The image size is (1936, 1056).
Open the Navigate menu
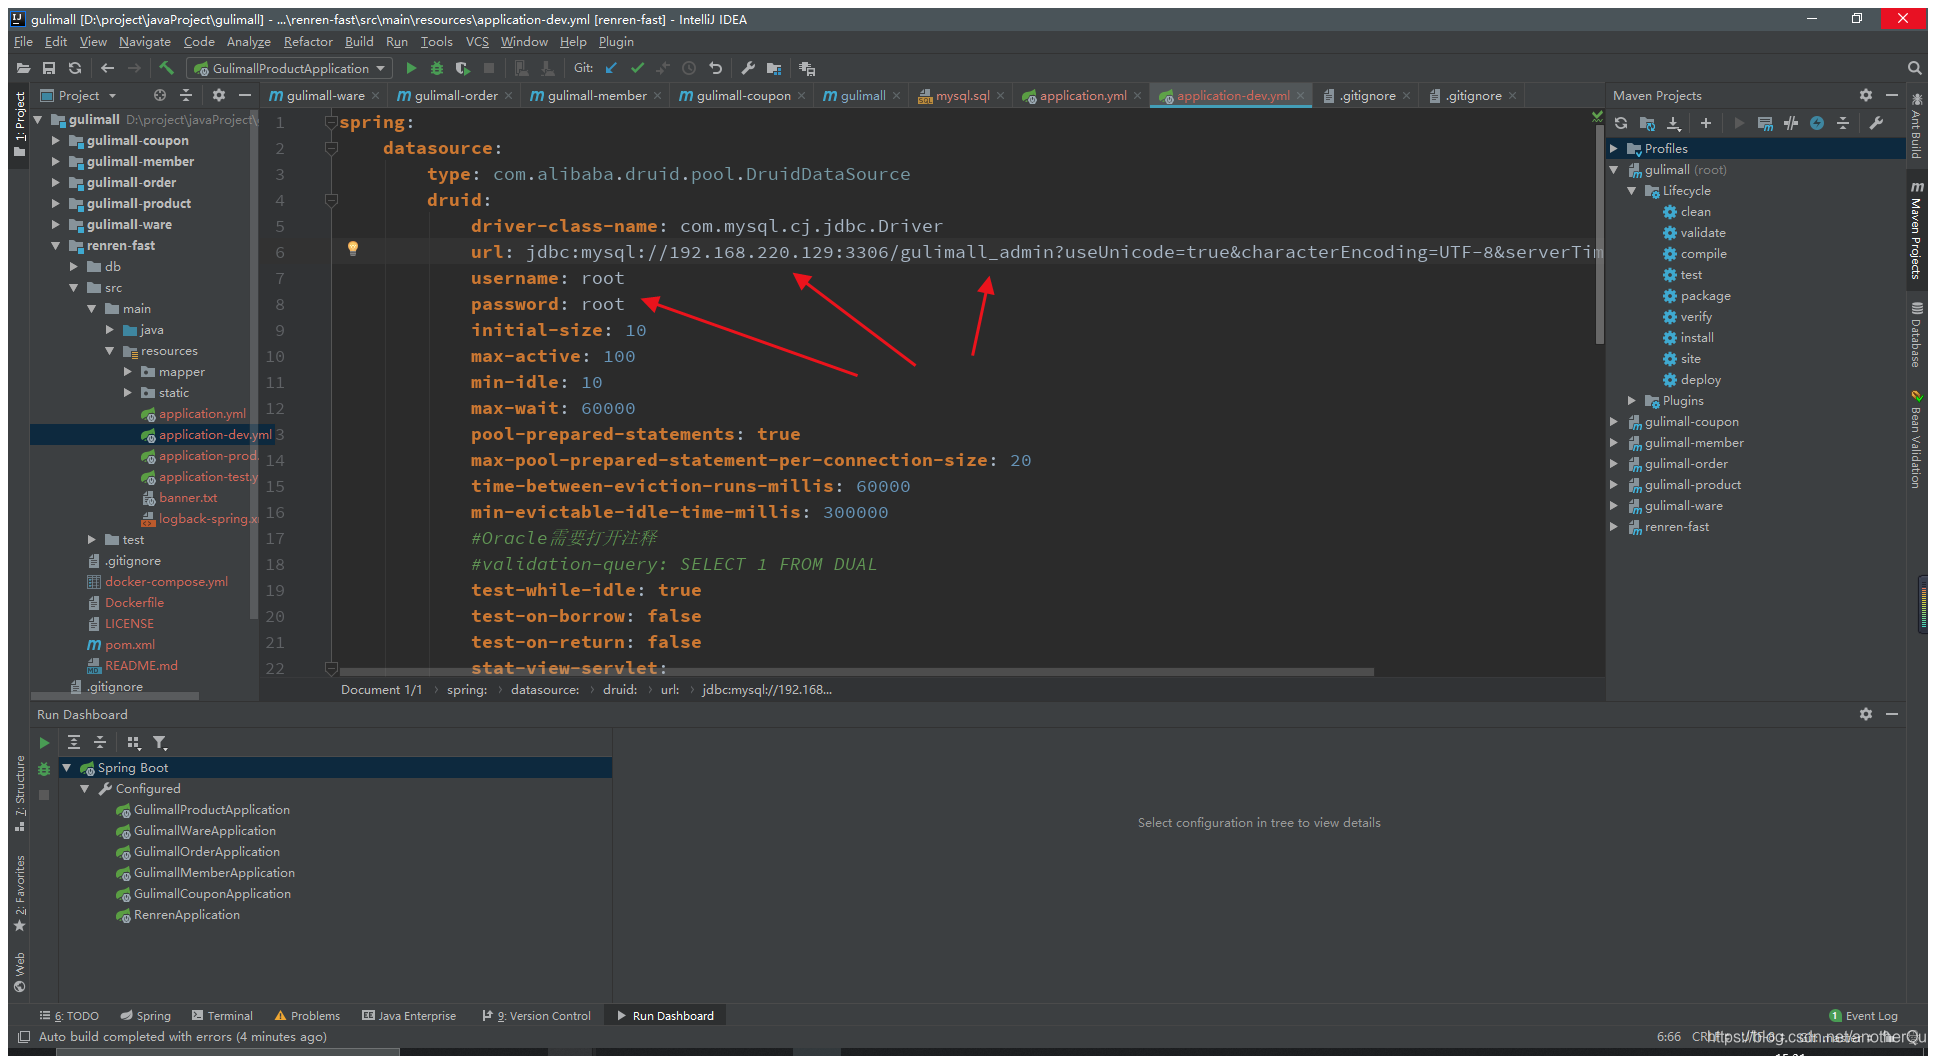145,42
